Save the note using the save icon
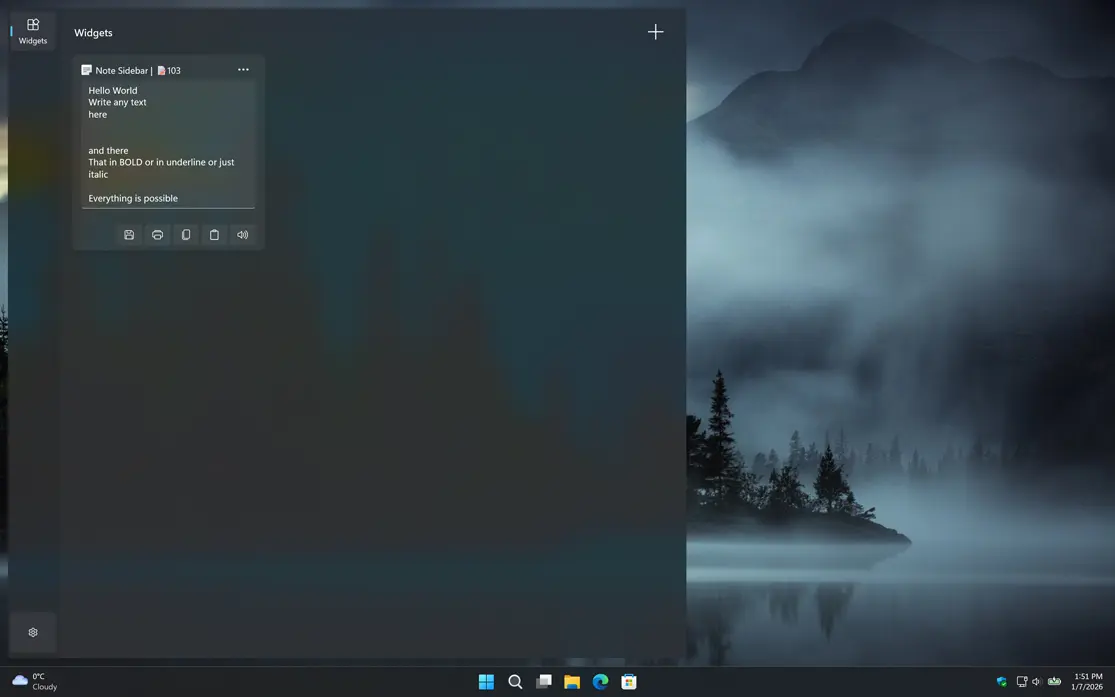The width and height of the screenshot is (1115, 697). 129,234
